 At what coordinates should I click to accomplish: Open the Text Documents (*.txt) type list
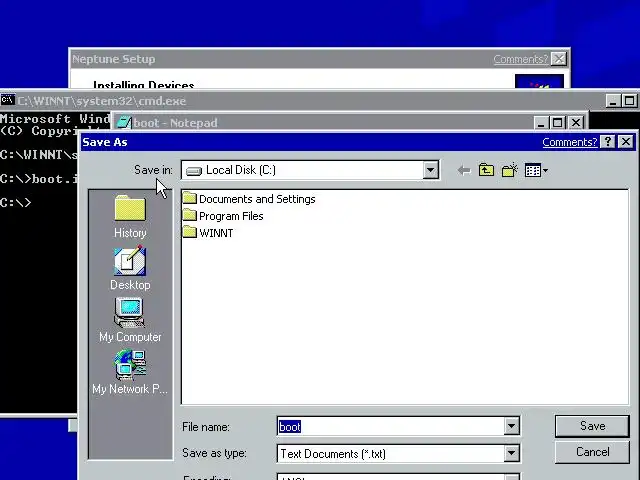398,453
